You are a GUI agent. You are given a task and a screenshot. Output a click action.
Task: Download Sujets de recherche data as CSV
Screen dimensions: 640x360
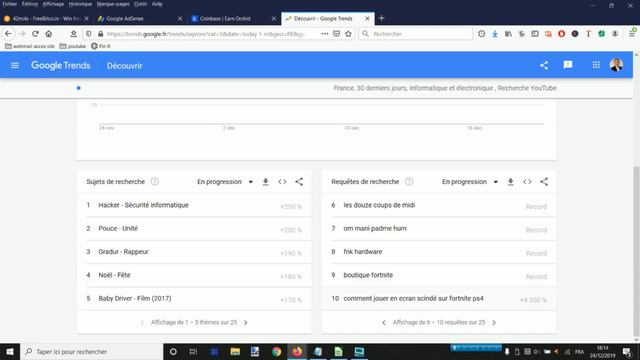click(x=265, y=182)
